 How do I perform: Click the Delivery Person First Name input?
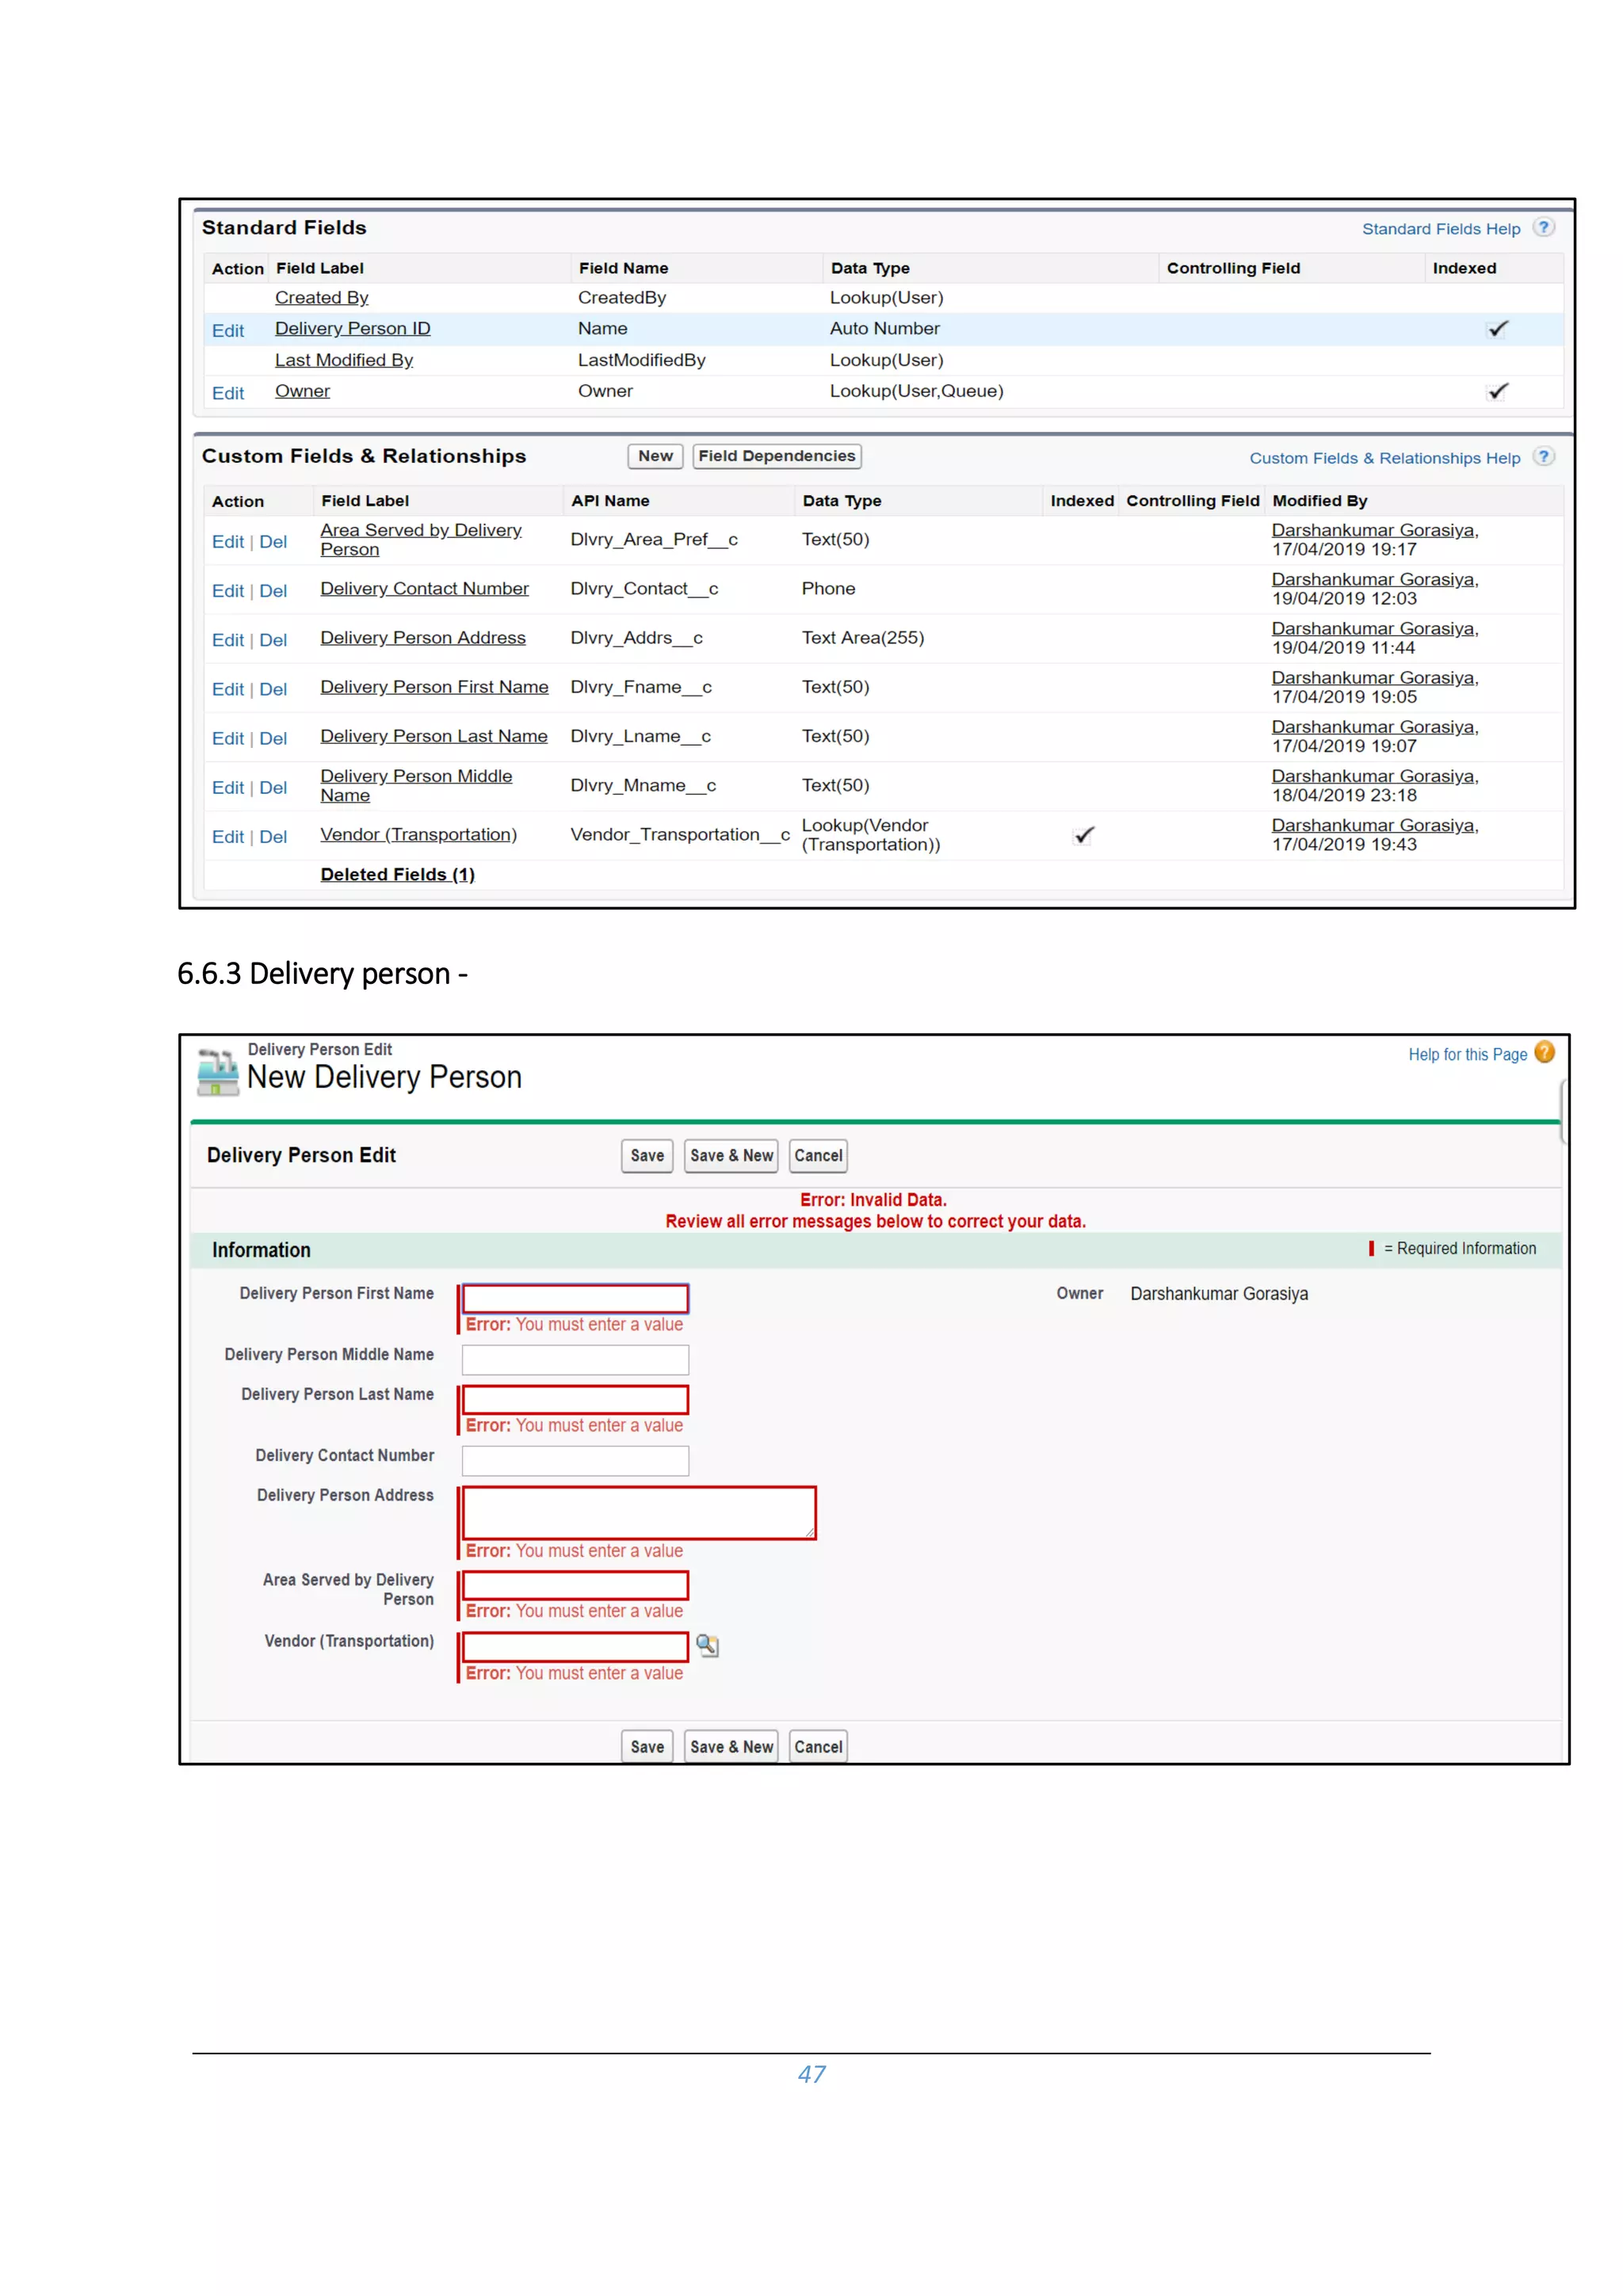tap(575, 1298)
